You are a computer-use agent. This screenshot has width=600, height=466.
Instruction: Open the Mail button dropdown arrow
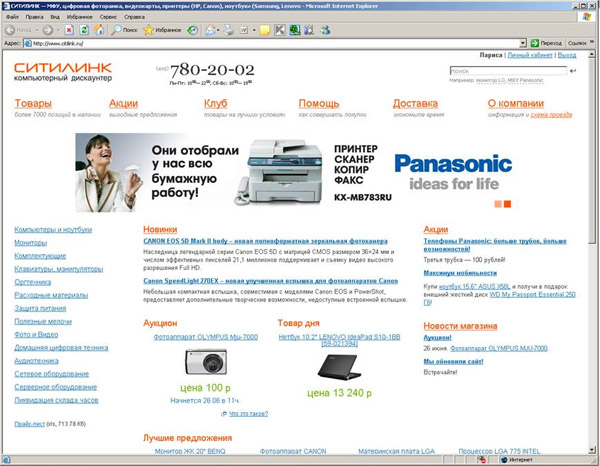218,30
